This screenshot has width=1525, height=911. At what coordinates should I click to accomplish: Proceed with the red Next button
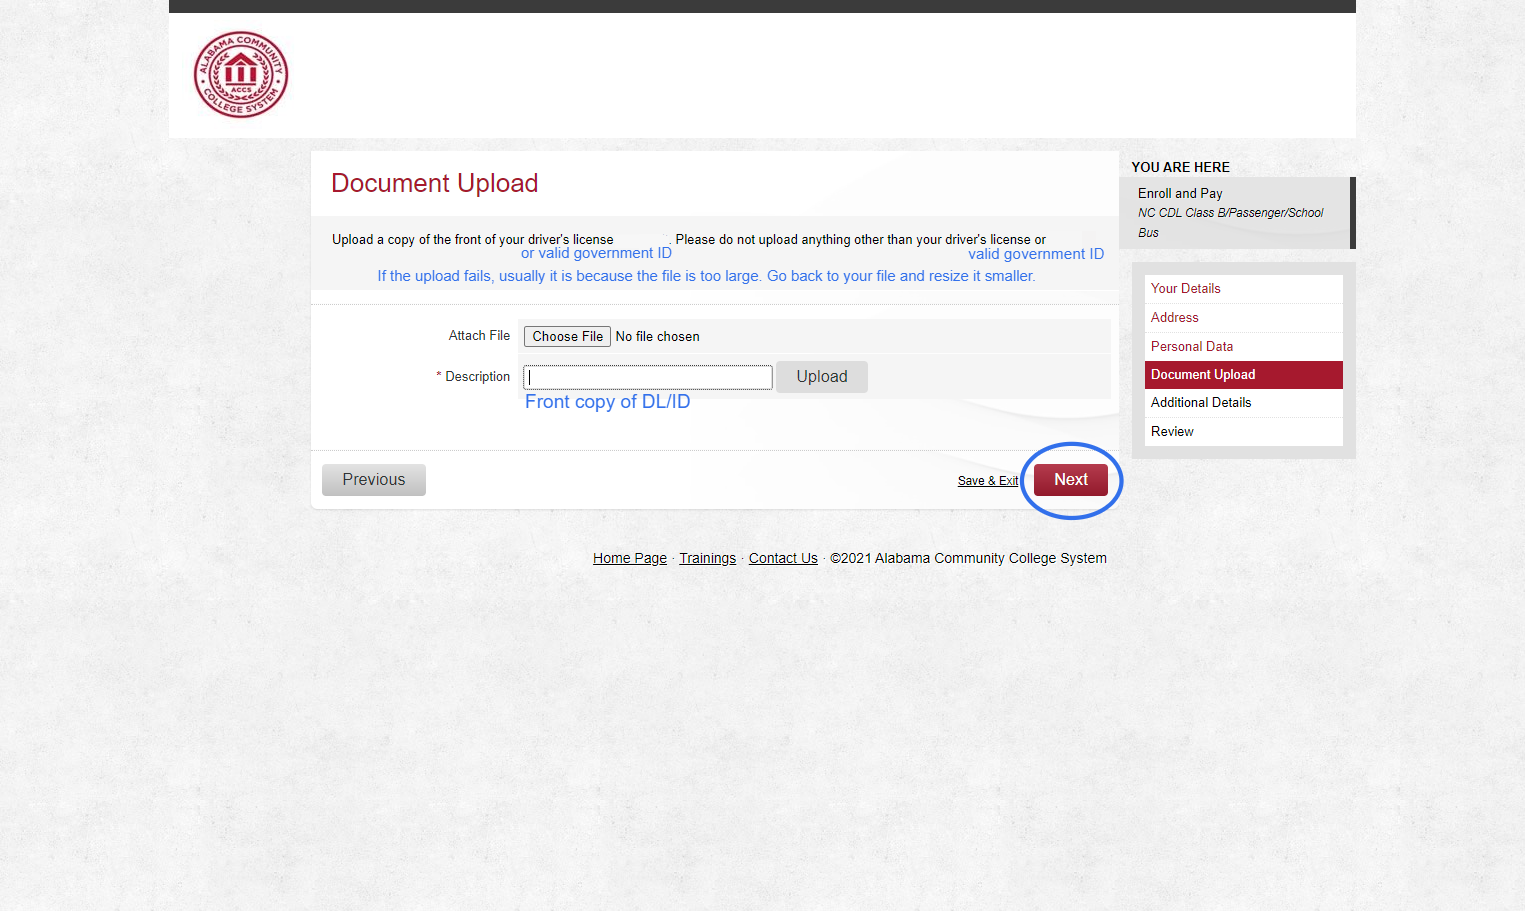1071,480
